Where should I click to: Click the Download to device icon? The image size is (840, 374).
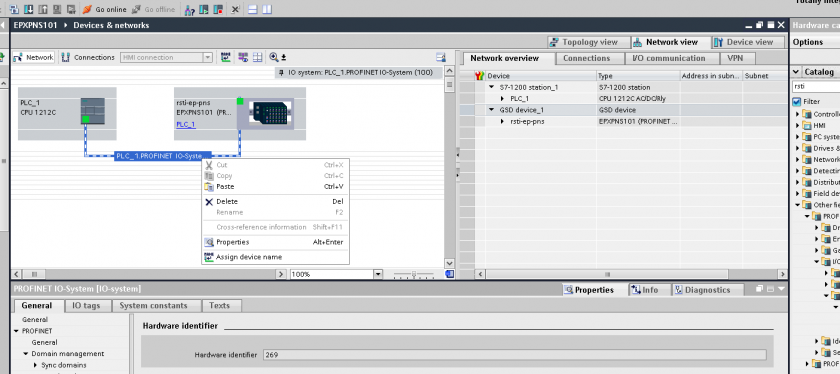coord(28,10)
